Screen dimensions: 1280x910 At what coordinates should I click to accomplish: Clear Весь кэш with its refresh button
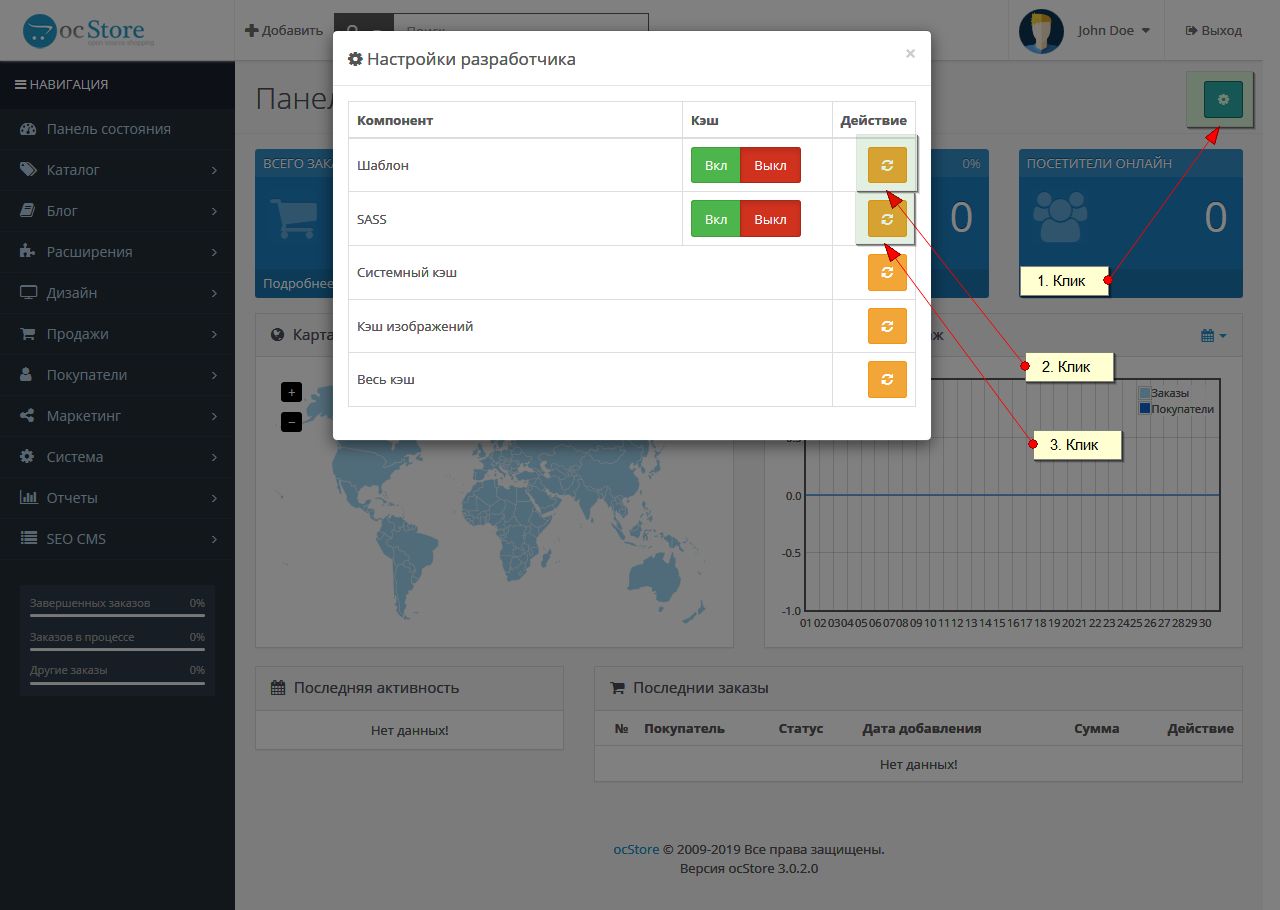pos(887,379)
